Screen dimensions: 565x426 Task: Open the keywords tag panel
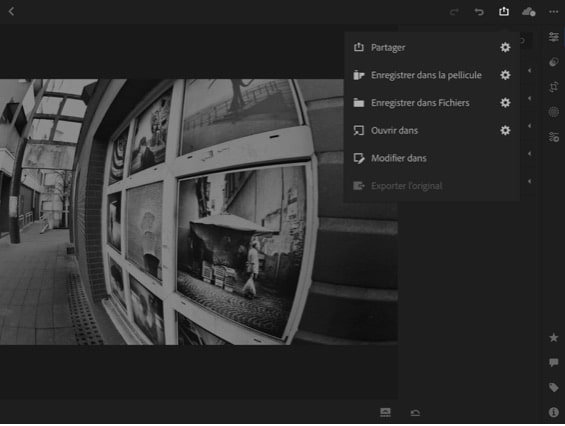pyautogui.click(x=554, y=387)
